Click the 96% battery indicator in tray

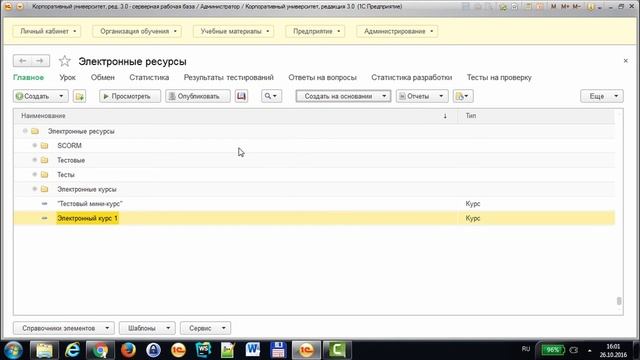tap(553, 350)
